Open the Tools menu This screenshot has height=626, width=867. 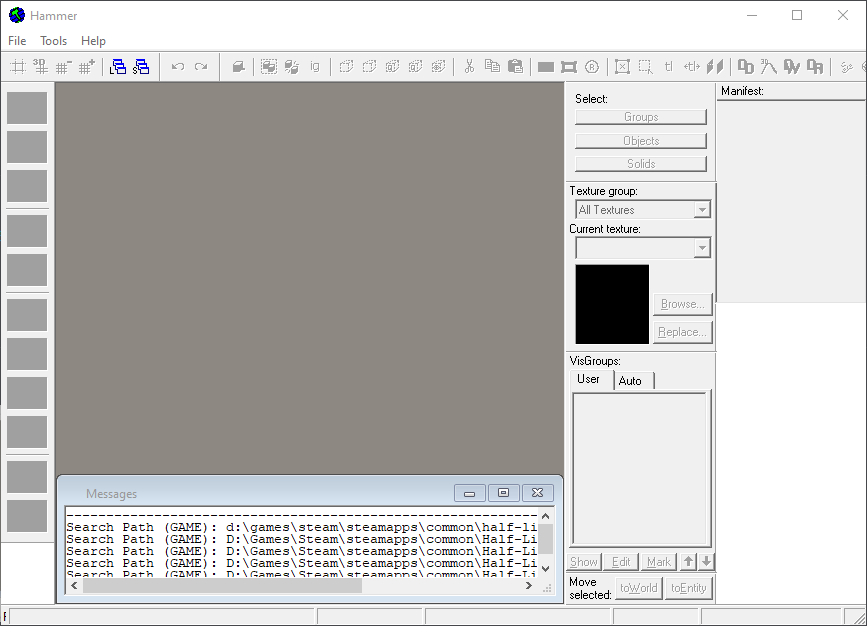pos(54,41)
